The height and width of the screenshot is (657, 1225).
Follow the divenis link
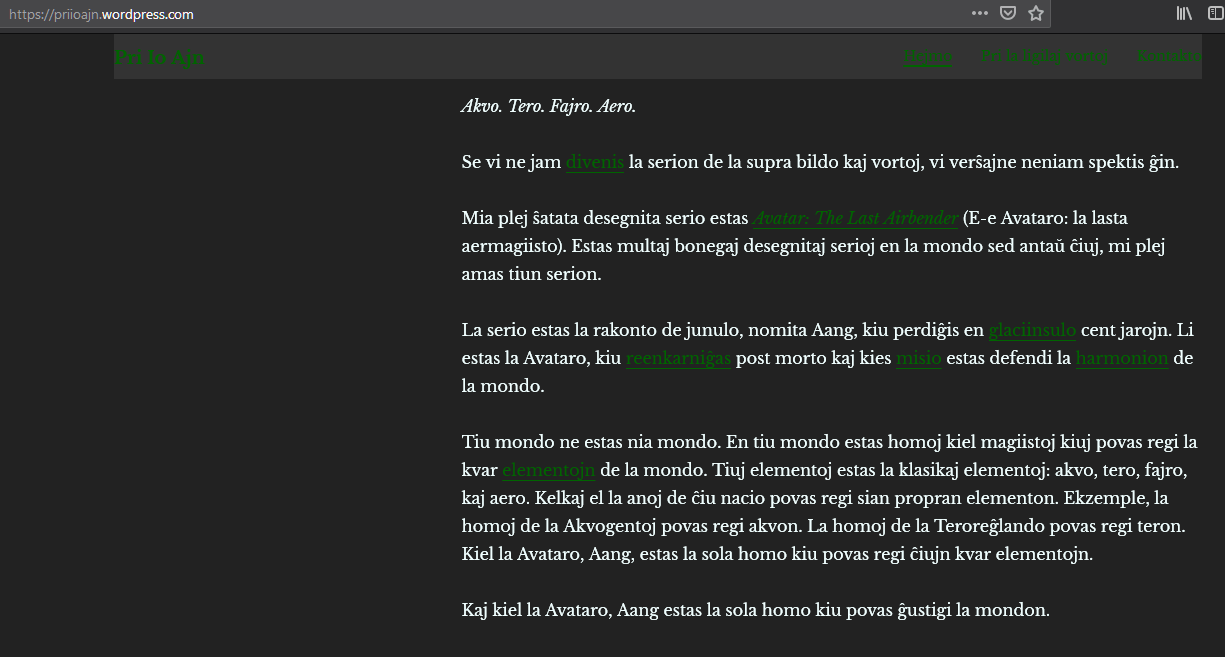(595, 162)
